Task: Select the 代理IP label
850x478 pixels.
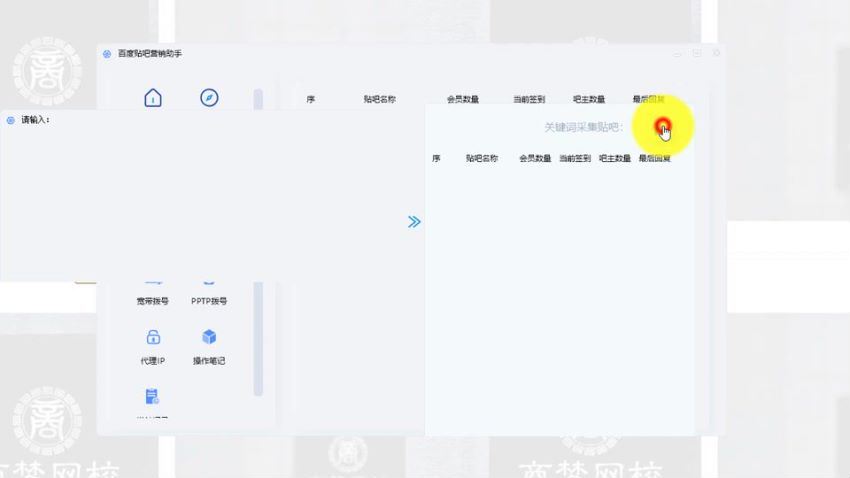Action: pos(152,360)
